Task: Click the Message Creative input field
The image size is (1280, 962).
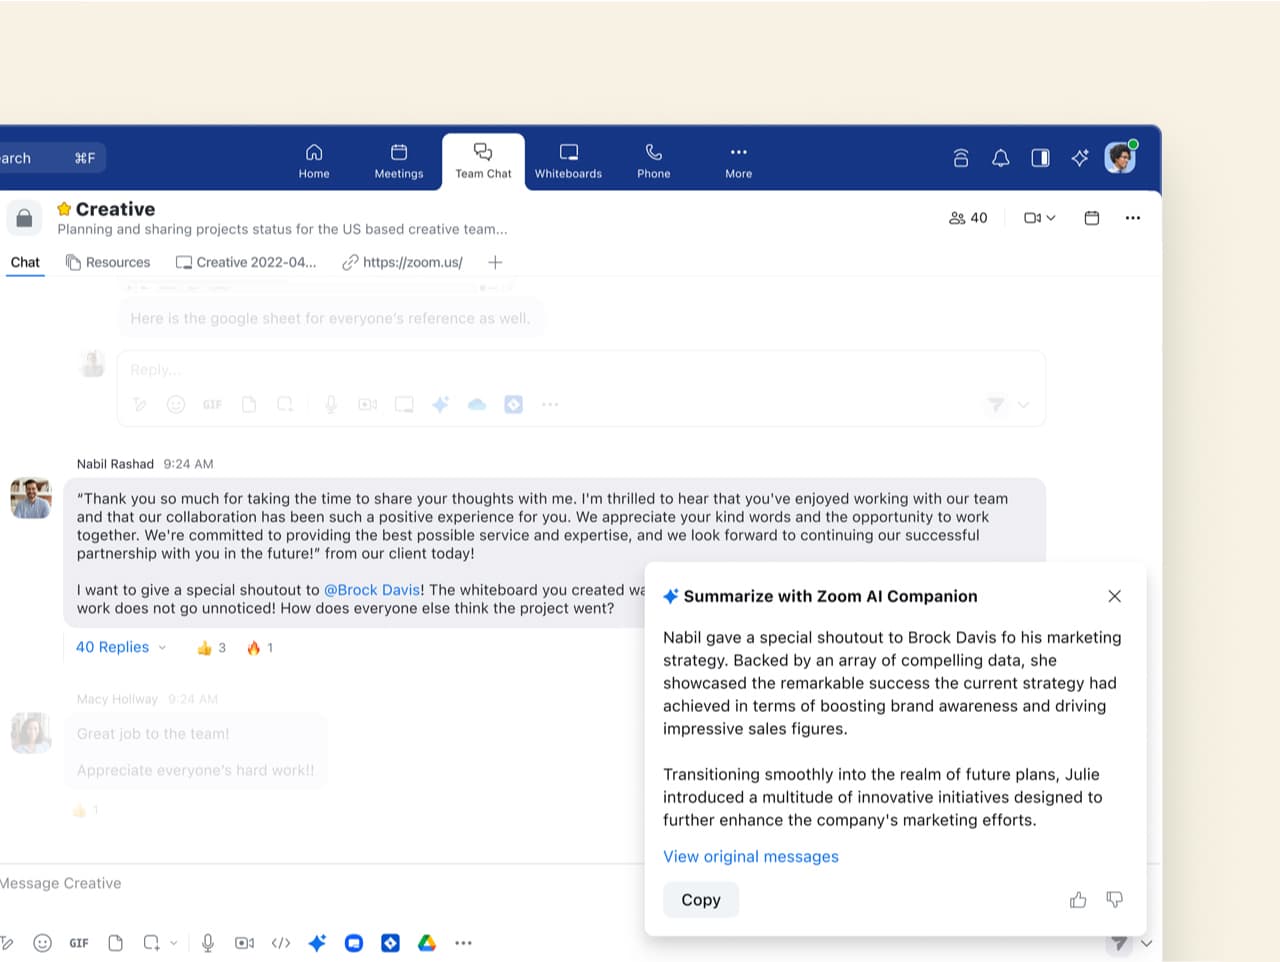Action: tap(300, 883)
